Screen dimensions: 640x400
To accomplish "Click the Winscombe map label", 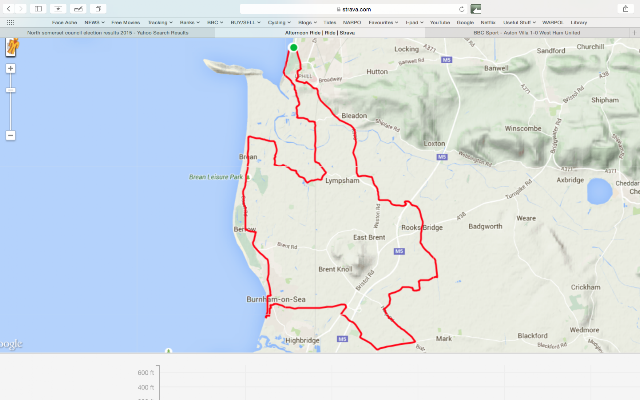I will point(523,128).
